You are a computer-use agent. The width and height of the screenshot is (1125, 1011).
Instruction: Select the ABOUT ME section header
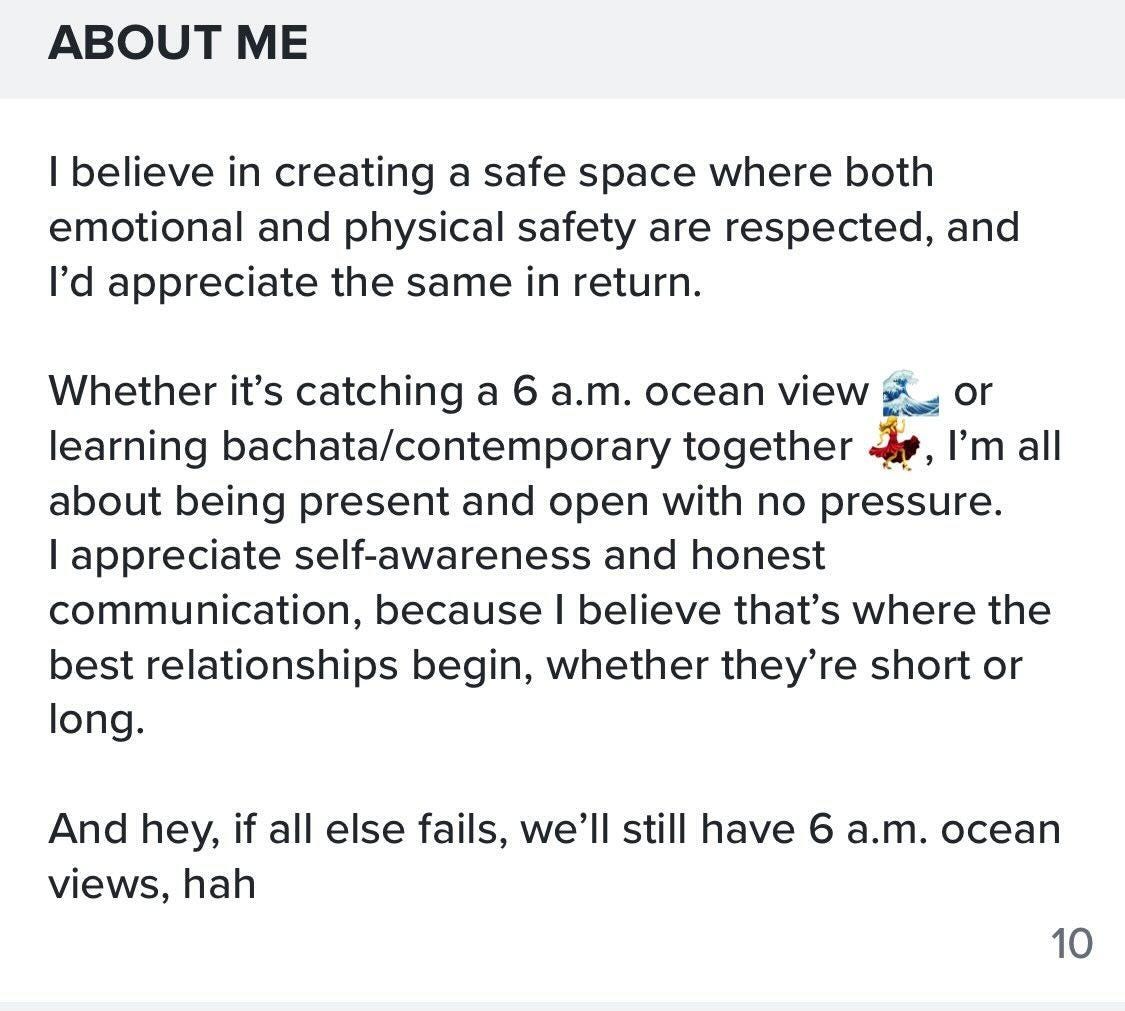[178, 43]
